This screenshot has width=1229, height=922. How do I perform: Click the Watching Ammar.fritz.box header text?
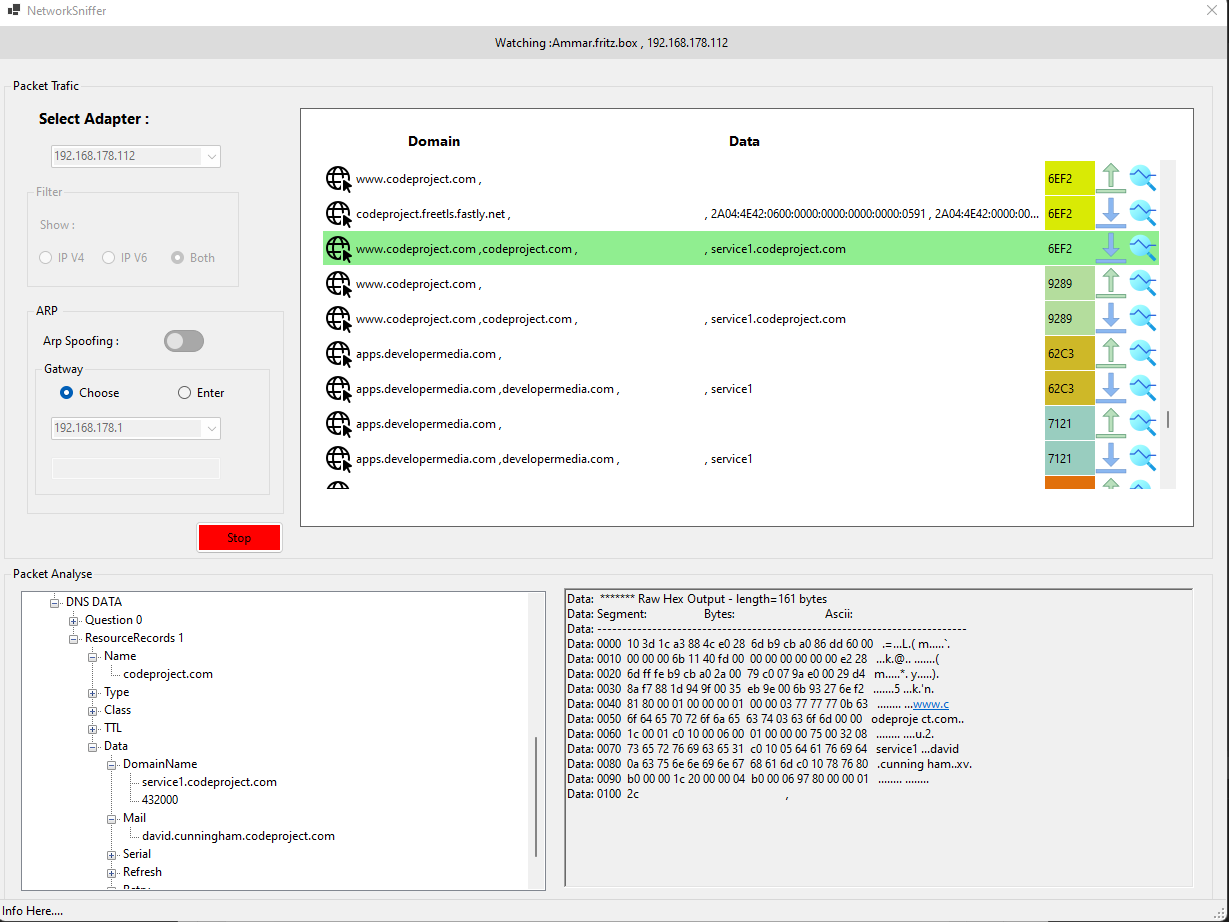611,43
